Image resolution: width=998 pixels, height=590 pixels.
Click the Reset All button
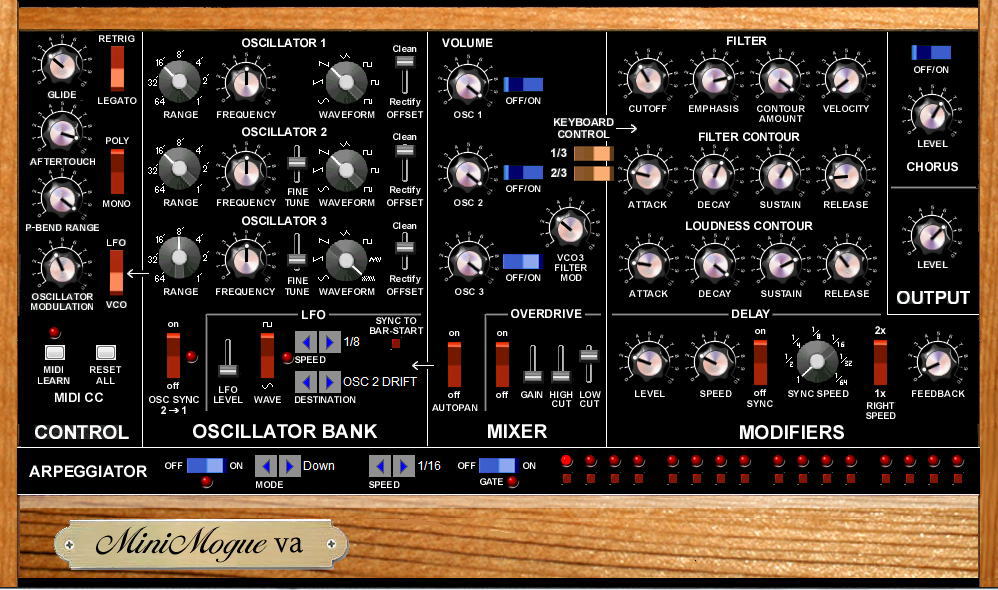point(106,352)
